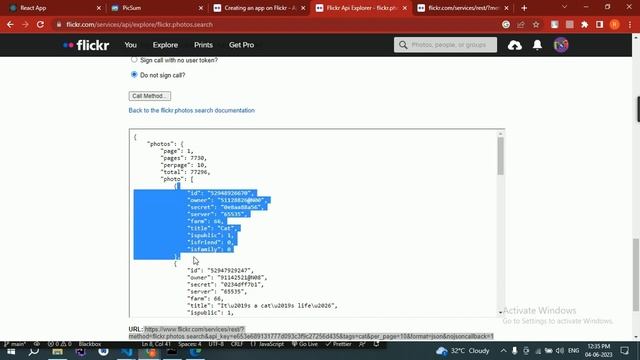Close the Flickr Api Explorer tab
The image size is (640, 360).
(x=404, y=8)
